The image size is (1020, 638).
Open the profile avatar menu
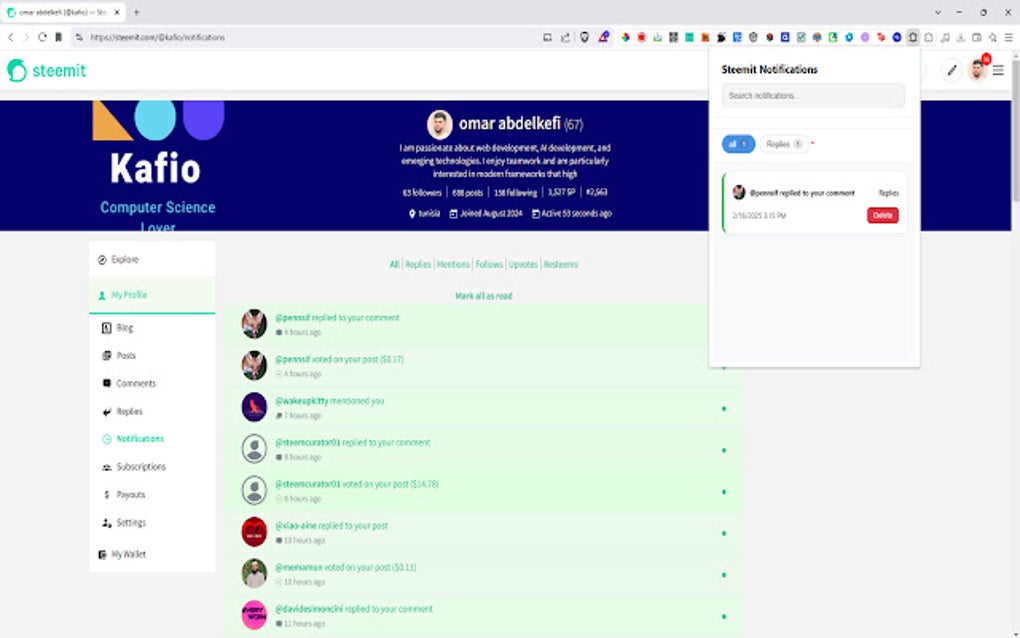click(x=976, y=70)
